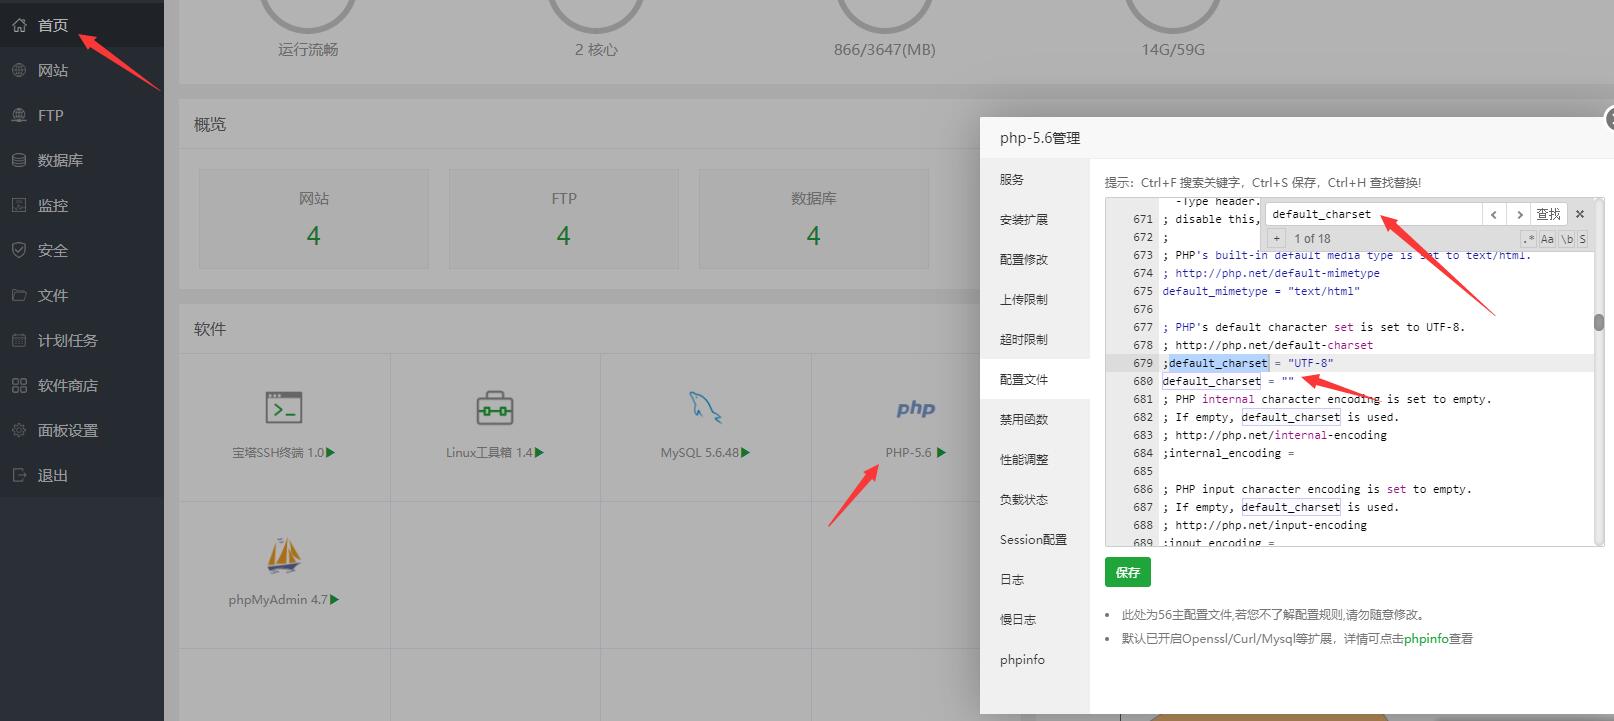Close the editor search box

click(x=1580, y=214)
